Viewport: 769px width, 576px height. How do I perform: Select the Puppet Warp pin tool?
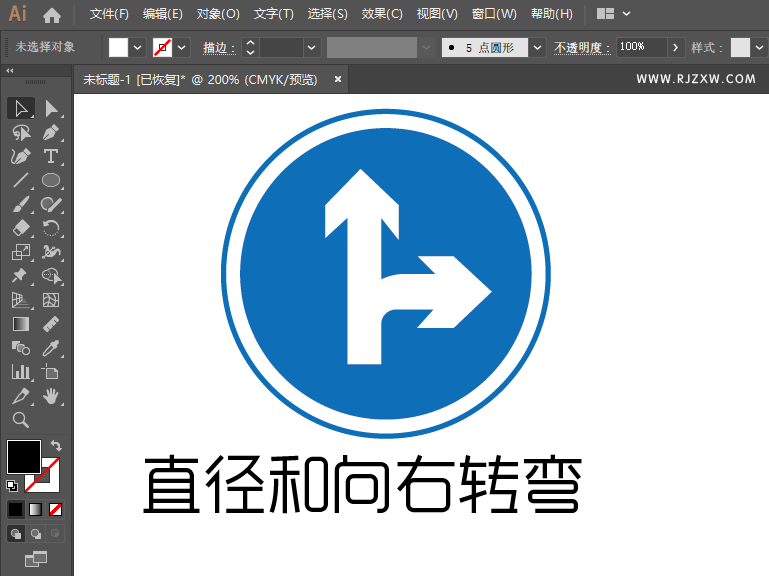click(x=21, y=276)
